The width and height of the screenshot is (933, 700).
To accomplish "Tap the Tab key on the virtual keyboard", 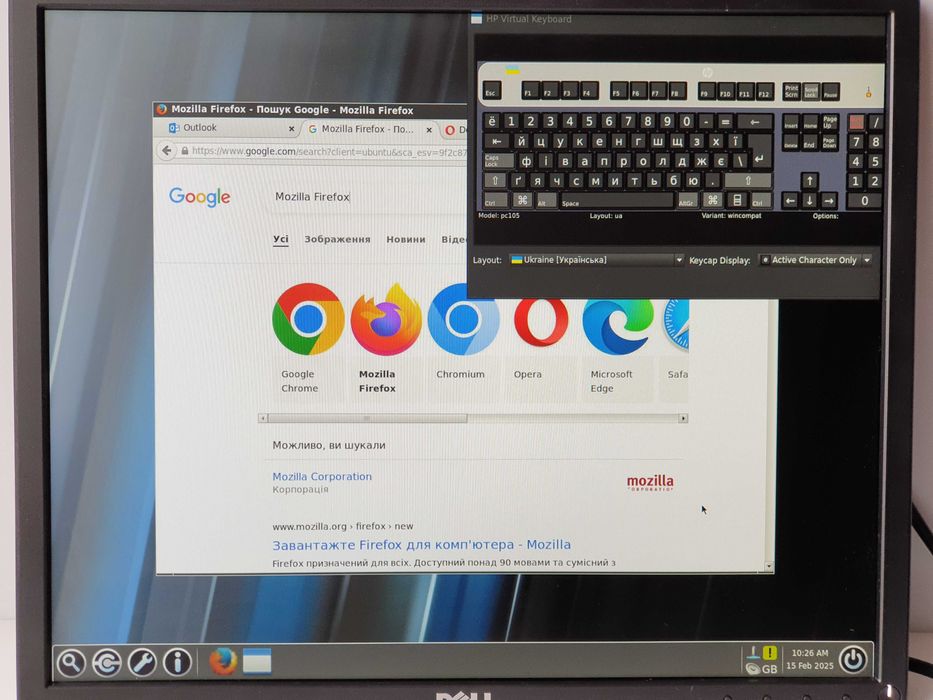I will (496, 142).
